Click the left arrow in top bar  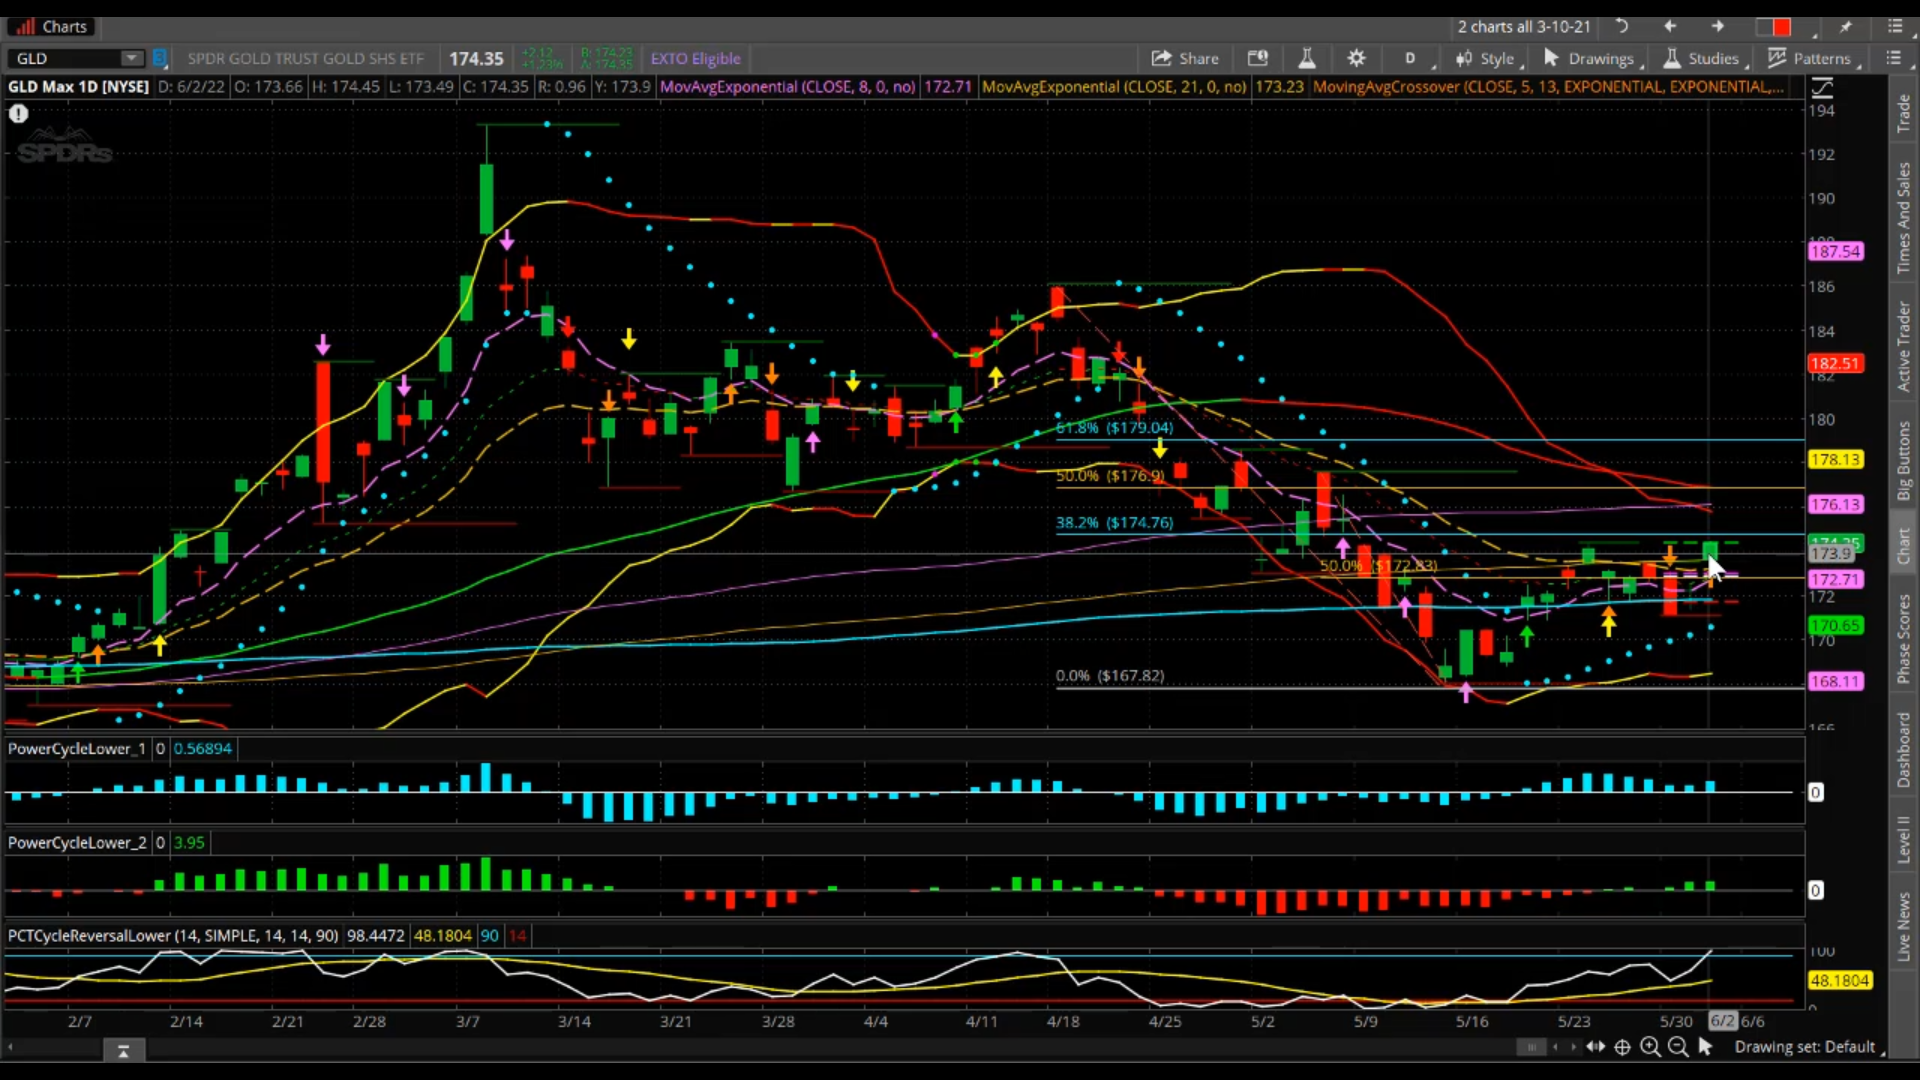1669,27
